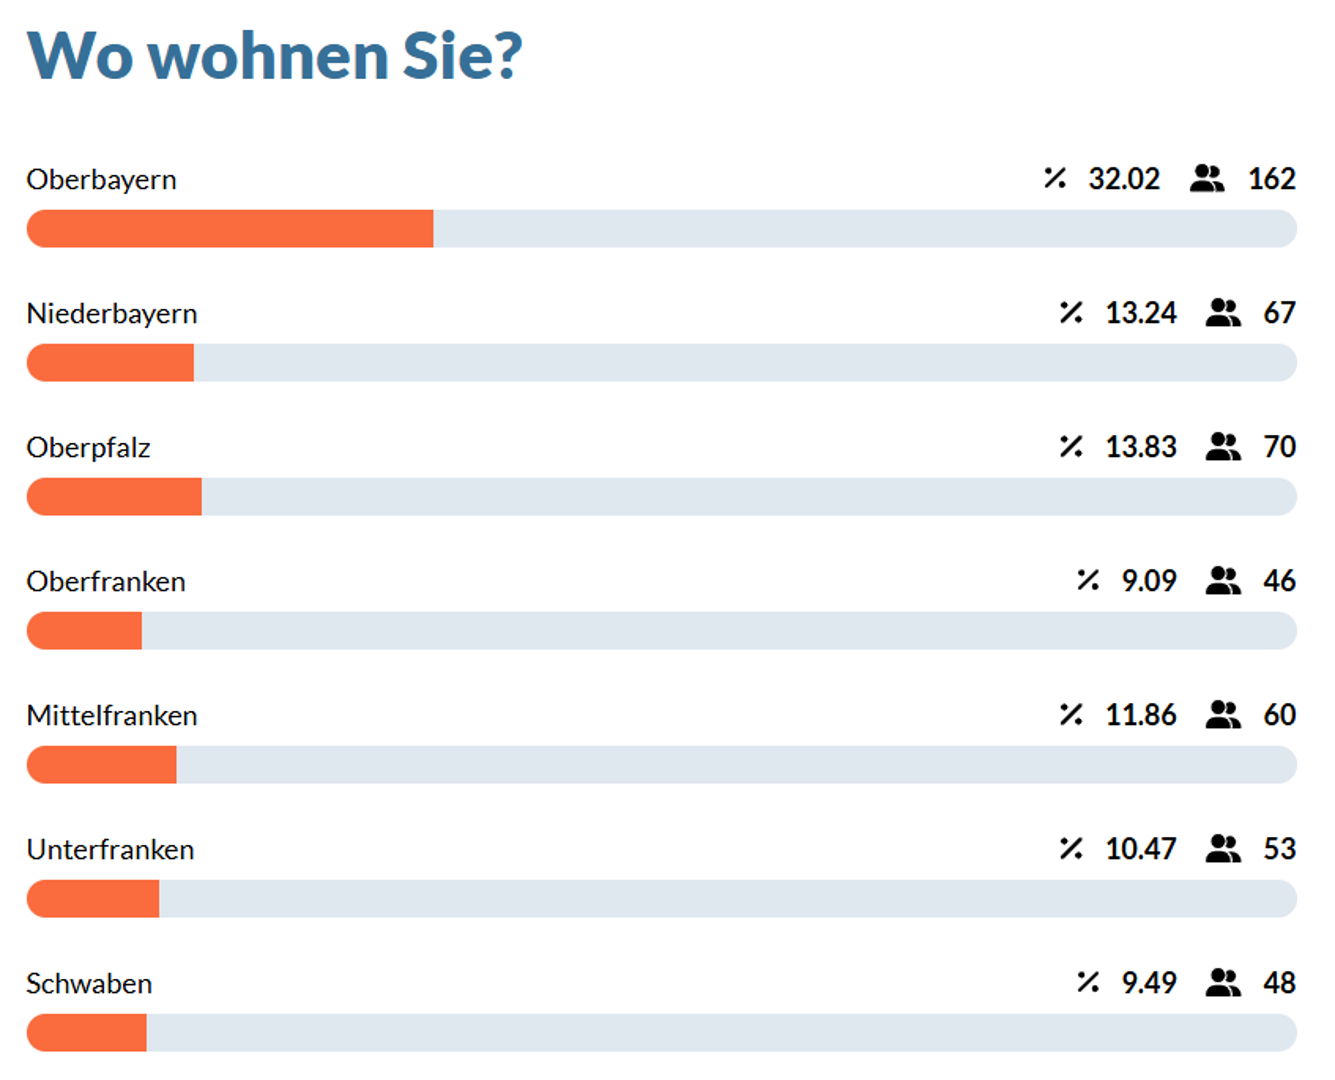
Task: Click the orange Mittelfranken bar fill
Action: (102, 765)
